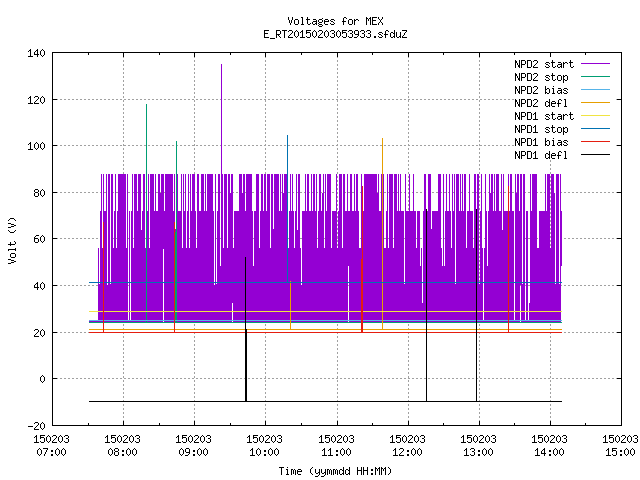Click the 150203 12:00 time tick label
The image size is (640, 480).
[x=407, y=446]
